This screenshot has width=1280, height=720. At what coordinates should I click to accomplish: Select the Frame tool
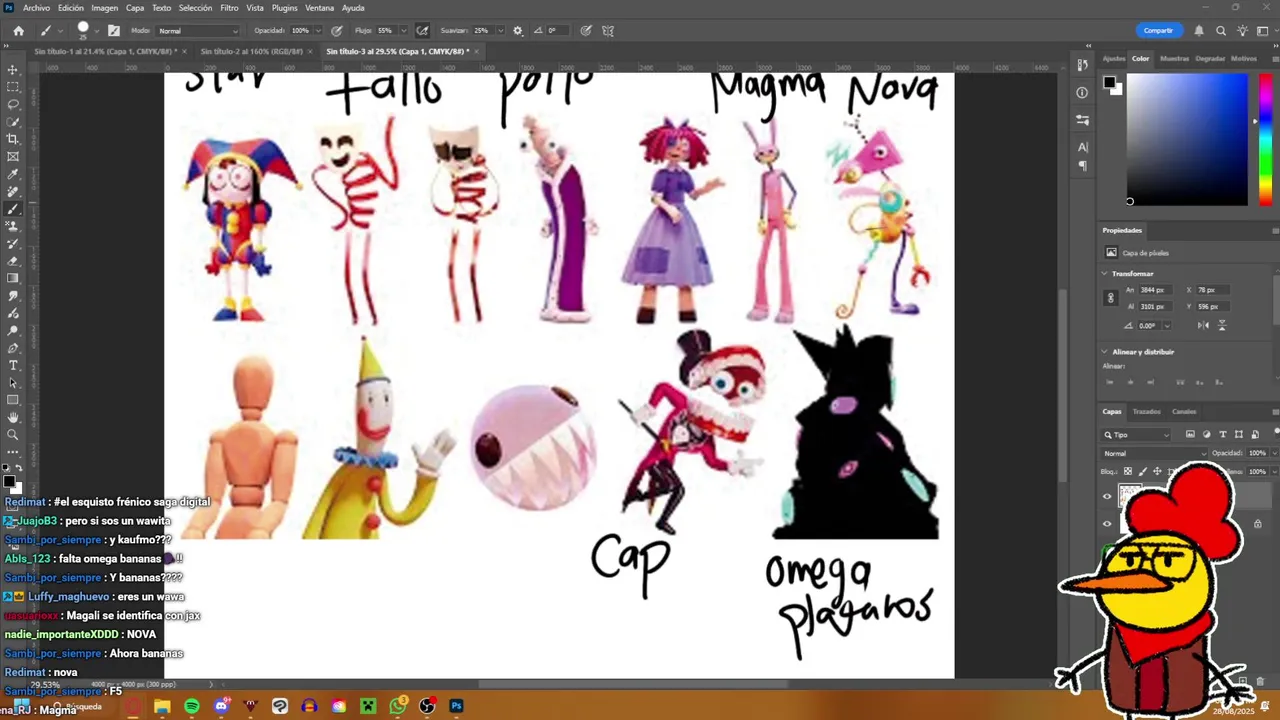coord(13,157)
